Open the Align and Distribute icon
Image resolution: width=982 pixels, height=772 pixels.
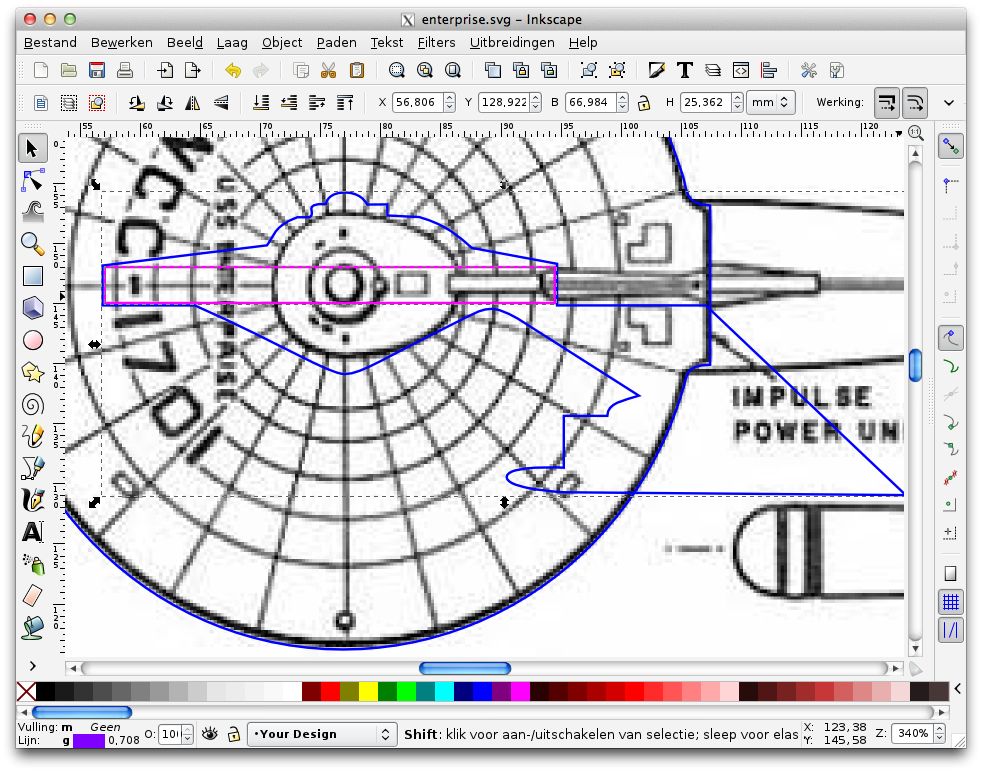click(769, 70)
